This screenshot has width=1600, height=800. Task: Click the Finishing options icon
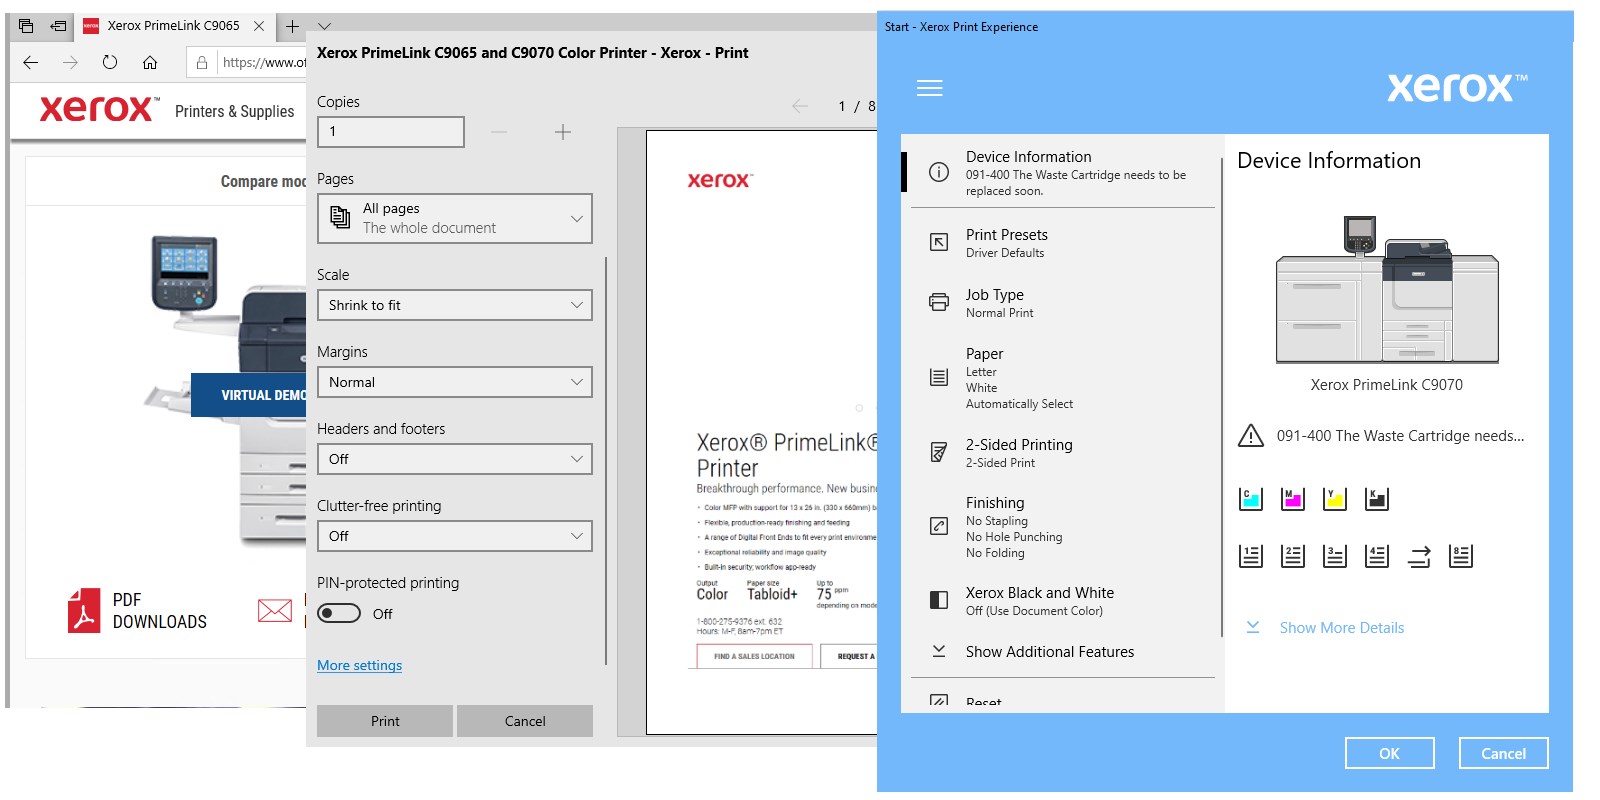tap(938, 526)
